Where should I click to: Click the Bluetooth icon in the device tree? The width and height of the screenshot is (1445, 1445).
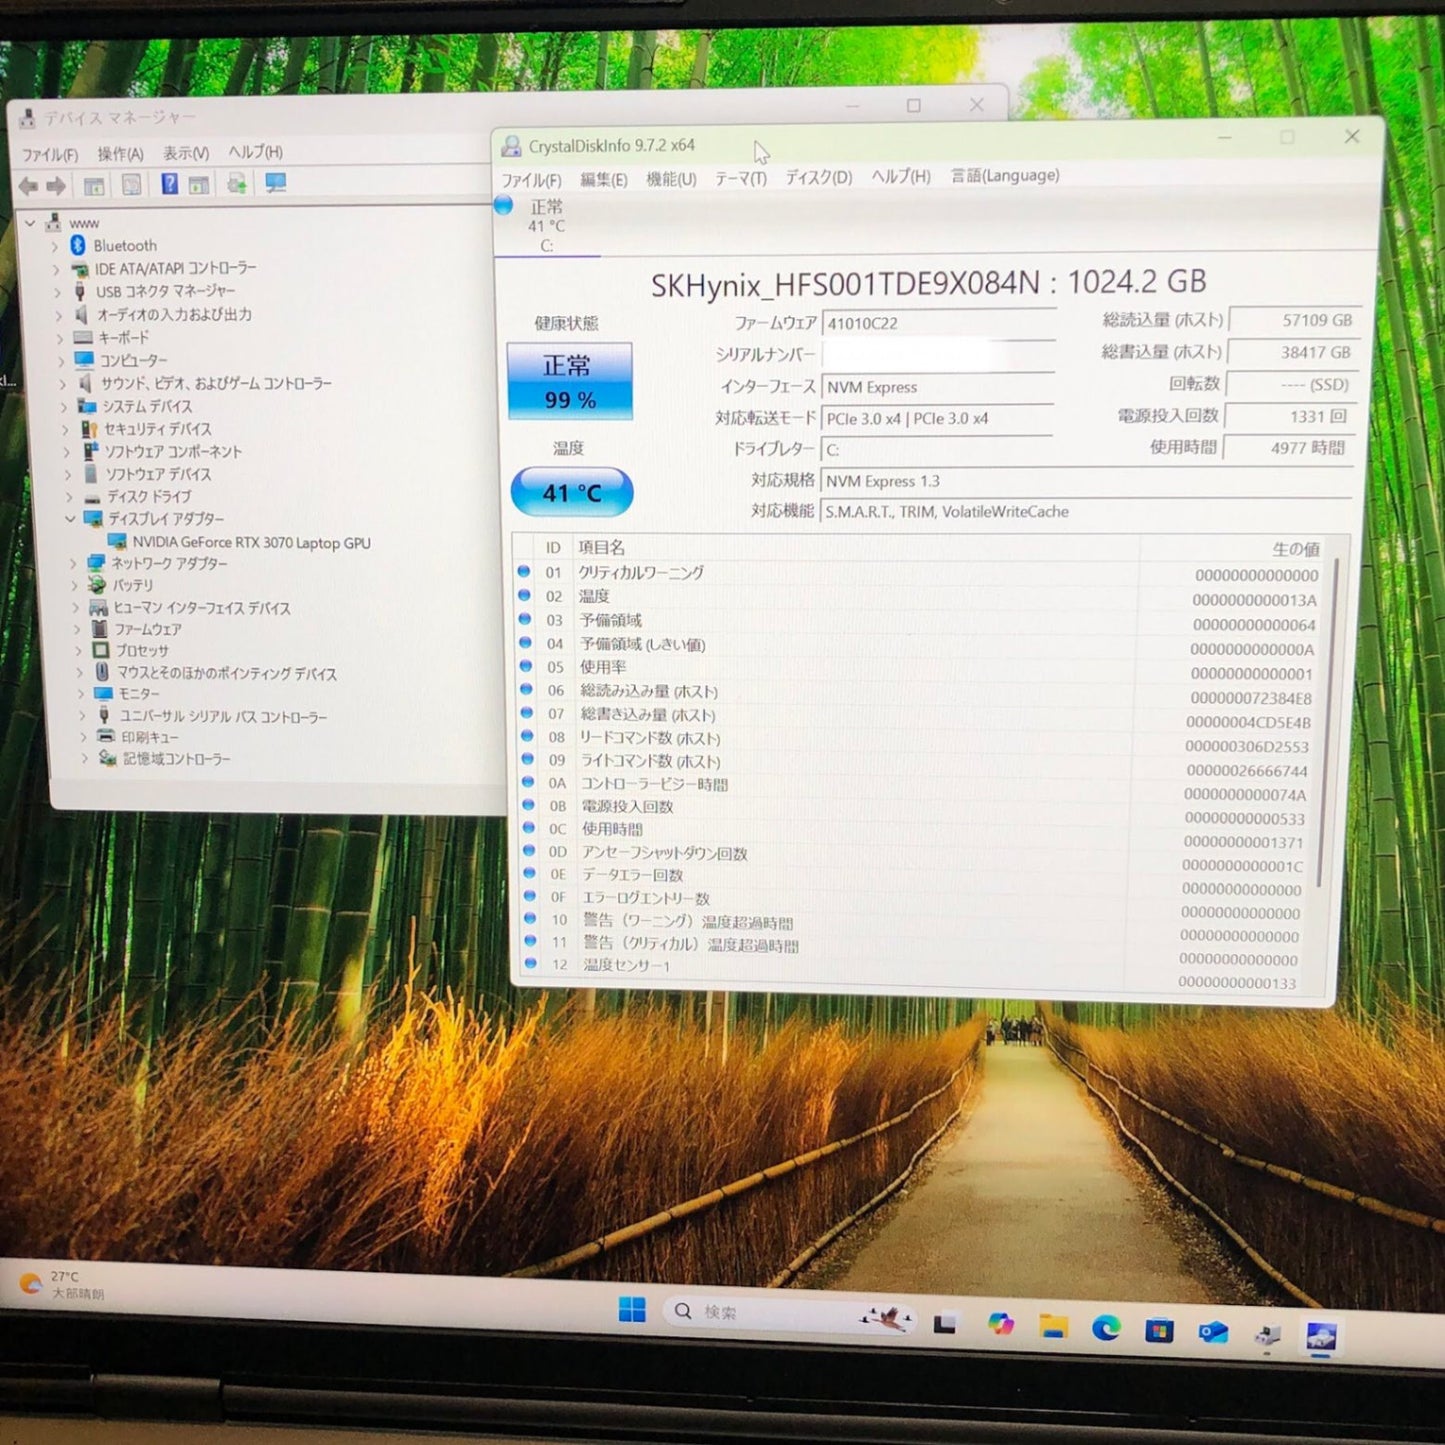(78, 245)
